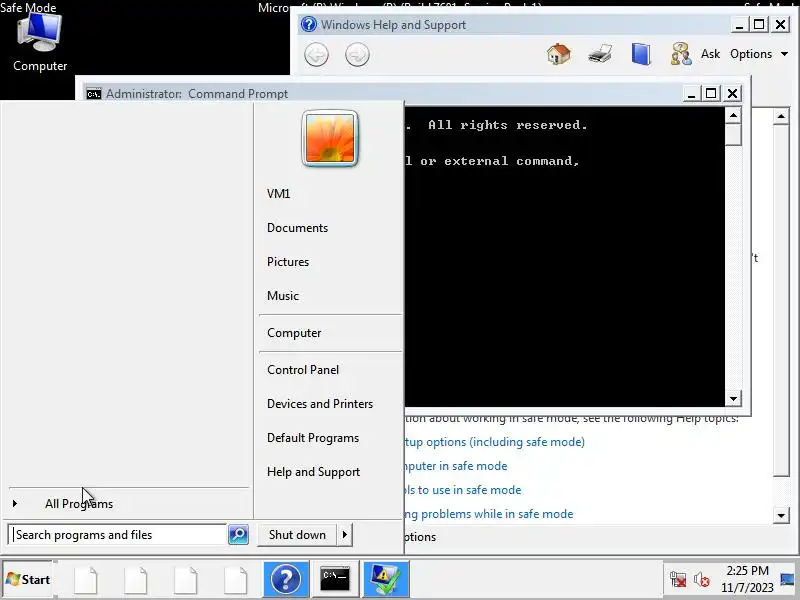The width and height of the screenshot is (800, 600).
Task: Click the Ask icon with people
Action: [681, 54]
